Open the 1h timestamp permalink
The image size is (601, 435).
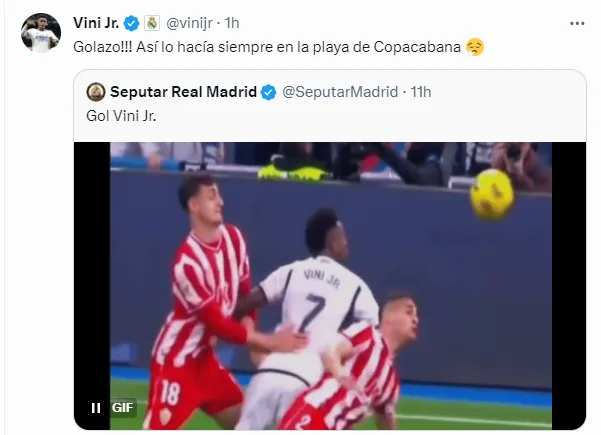(232, 23)
